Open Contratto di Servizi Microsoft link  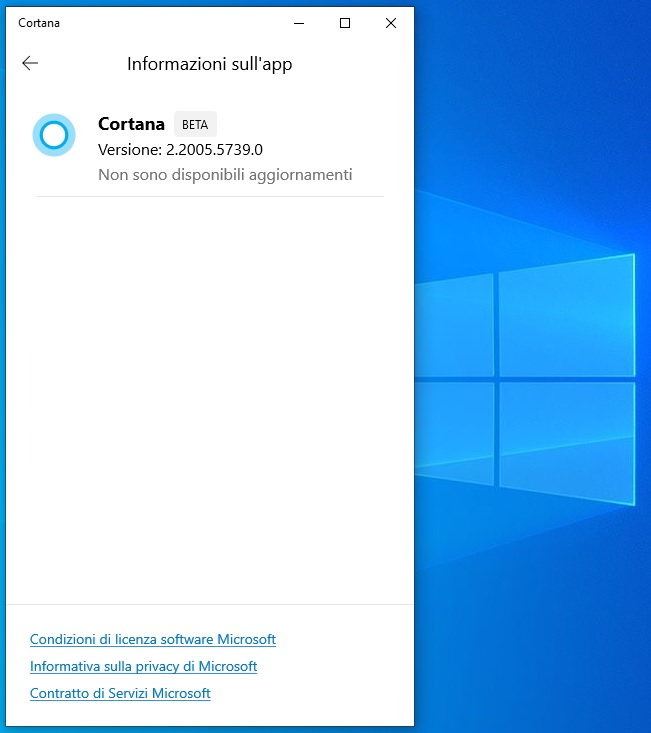(120, 693)
